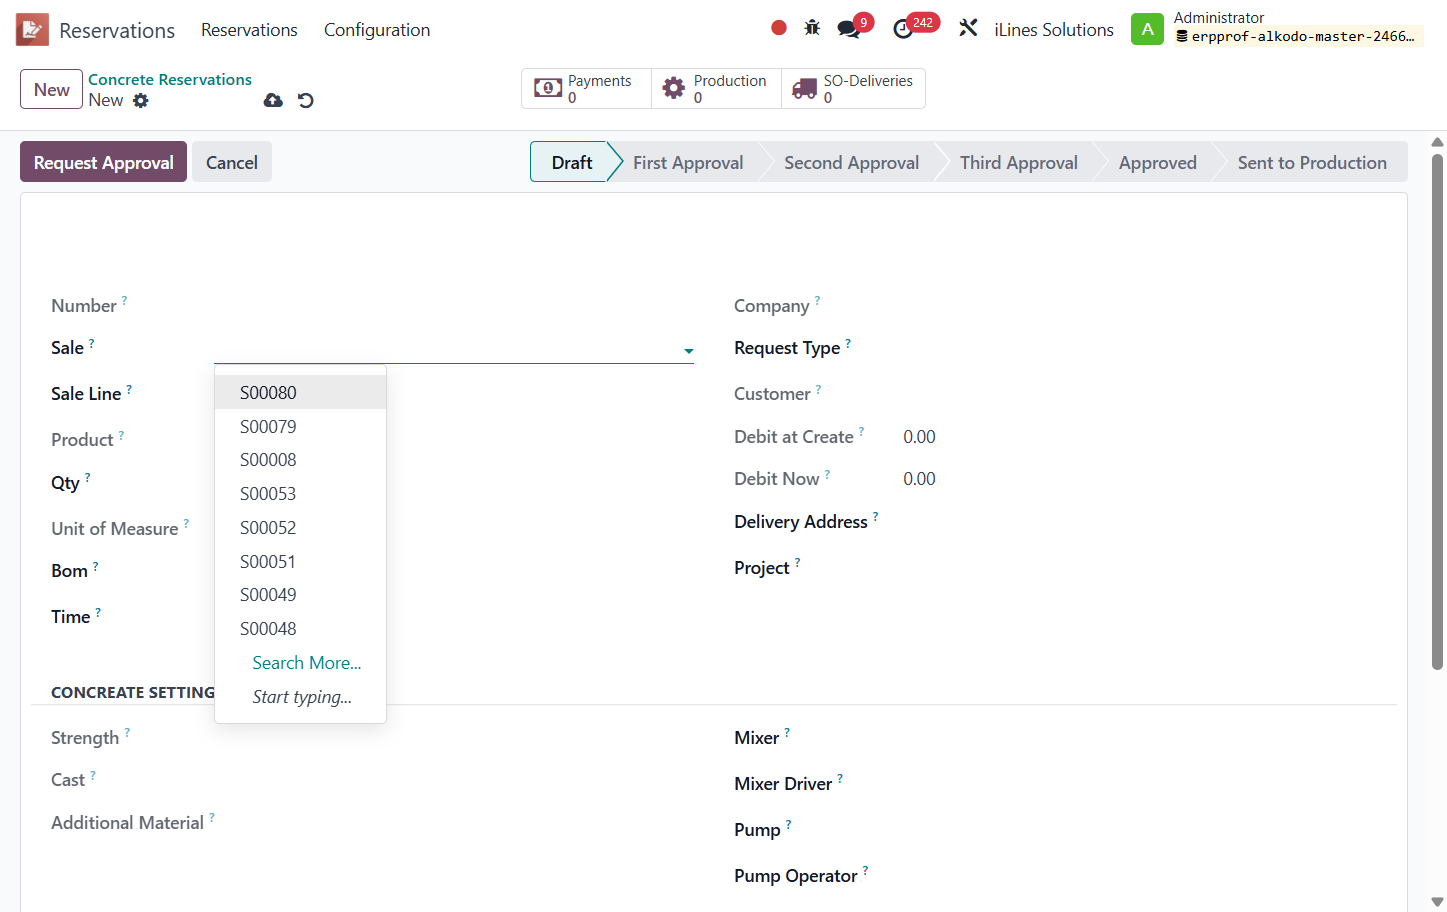The width and height of the screenshot is (1447, 912).
Task: Choose S00008 in the Sale list
Action: pyautogui.click(x=300, y=460)
